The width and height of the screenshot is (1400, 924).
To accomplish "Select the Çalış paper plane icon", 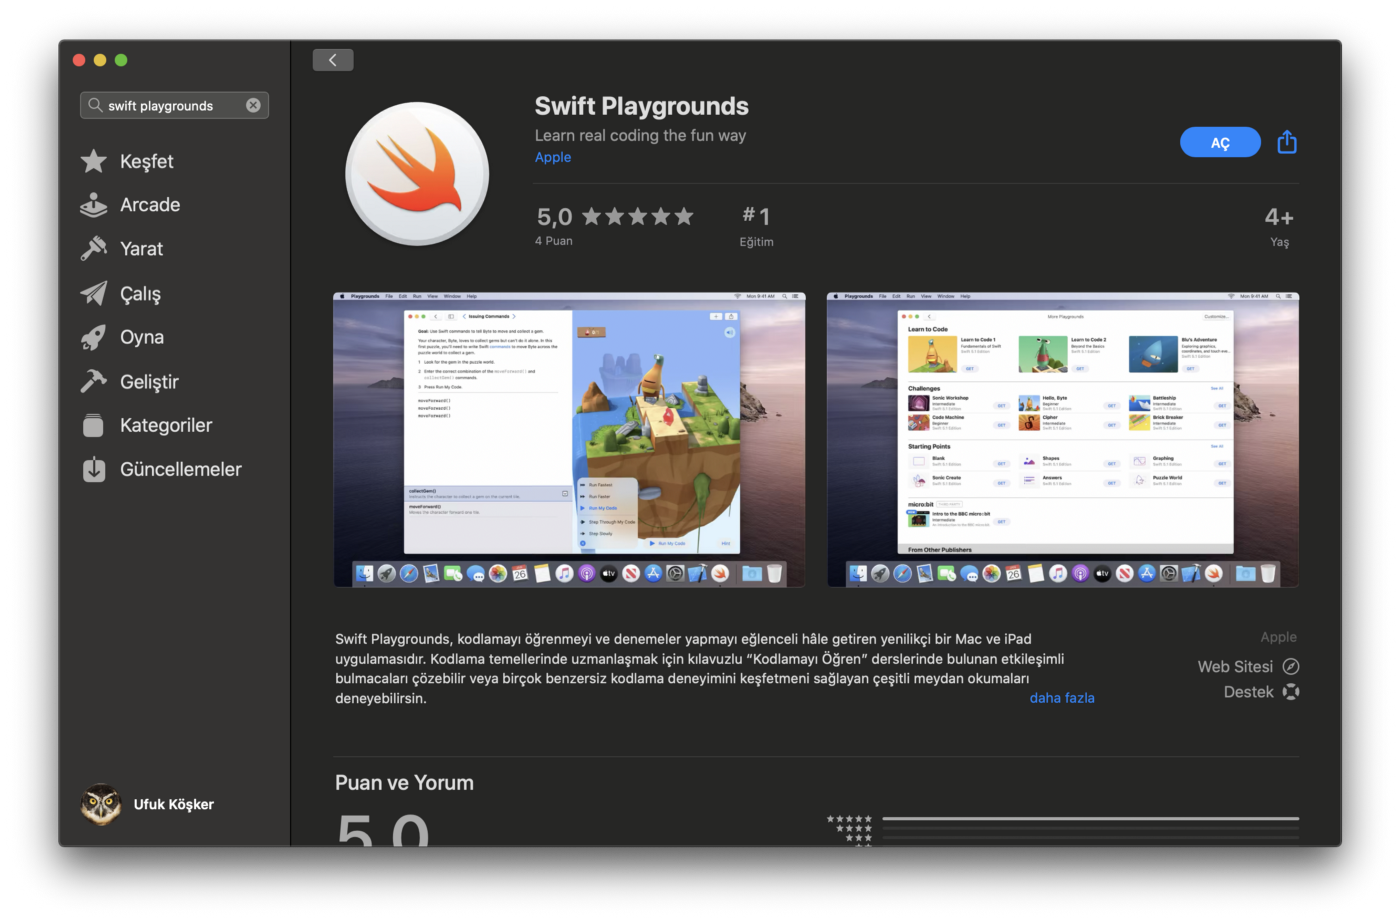I will pyautogui.click(x=94, y=293).
